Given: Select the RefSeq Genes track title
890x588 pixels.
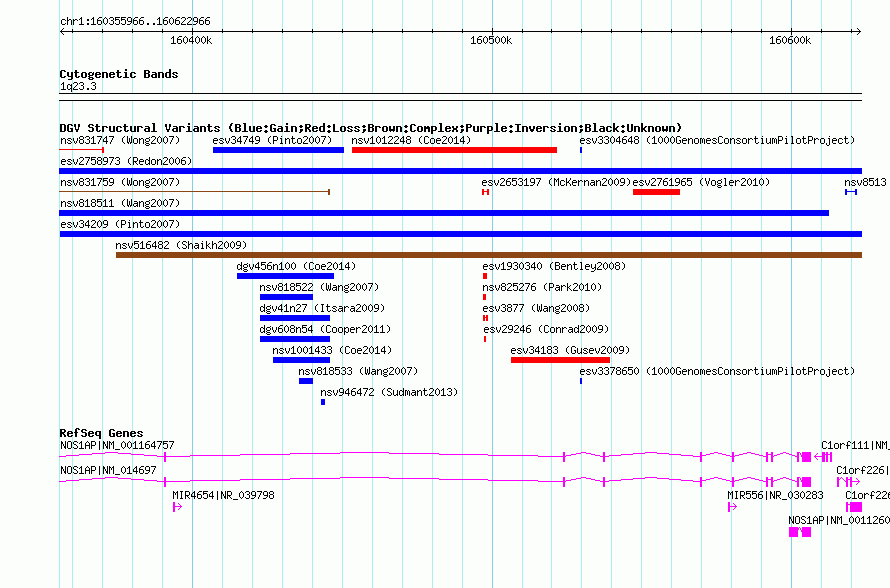Looking at the screenshot, I should point(101,433).
